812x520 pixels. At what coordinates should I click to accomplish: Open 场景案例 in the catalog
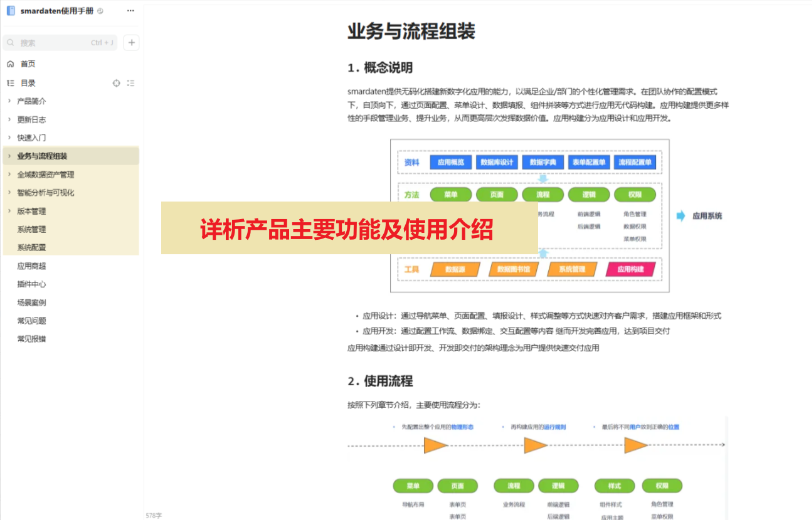point(32,302)
